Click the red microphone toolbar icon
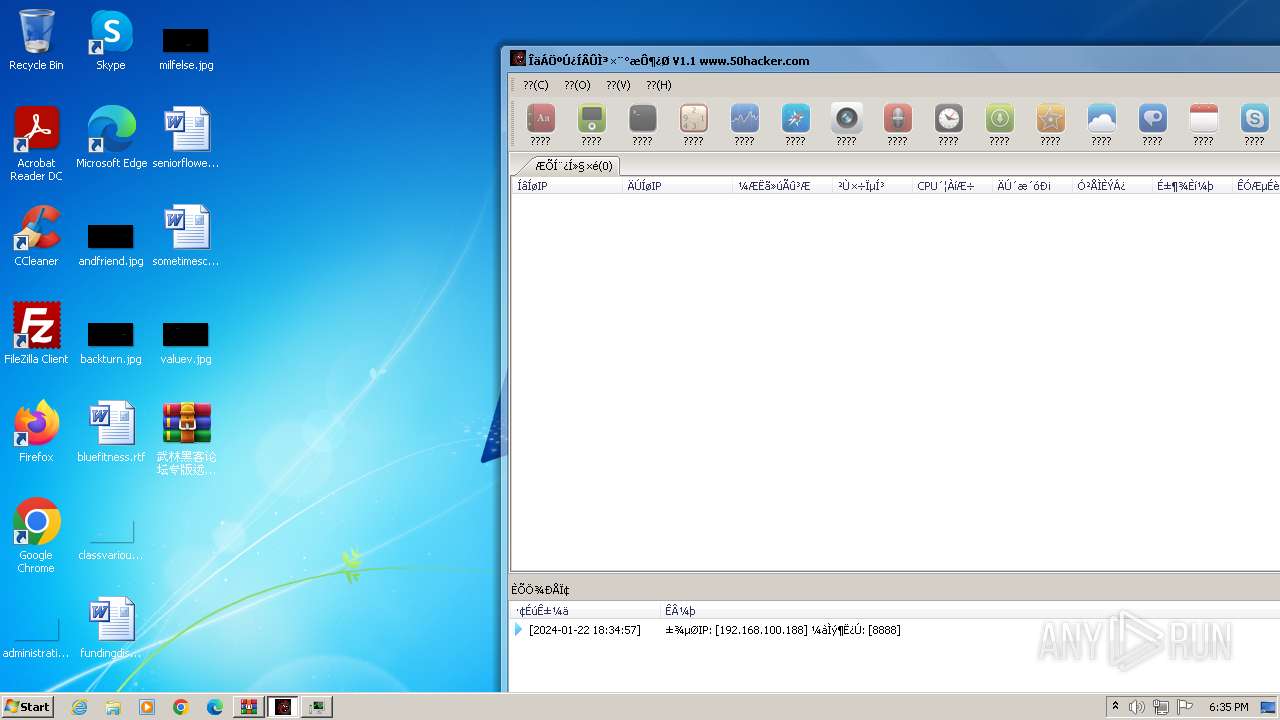The height and width of the screenshot is (720, 1280). click(898, 119)
